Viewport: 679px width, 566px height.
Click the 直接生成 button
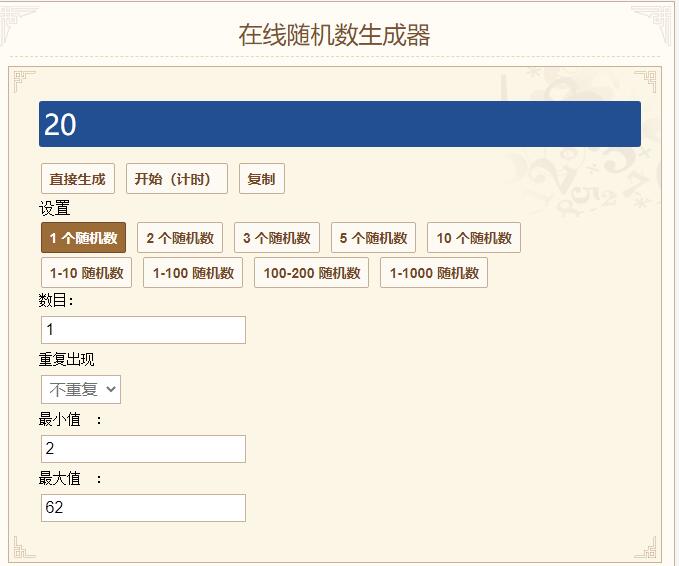pos(78,178)
